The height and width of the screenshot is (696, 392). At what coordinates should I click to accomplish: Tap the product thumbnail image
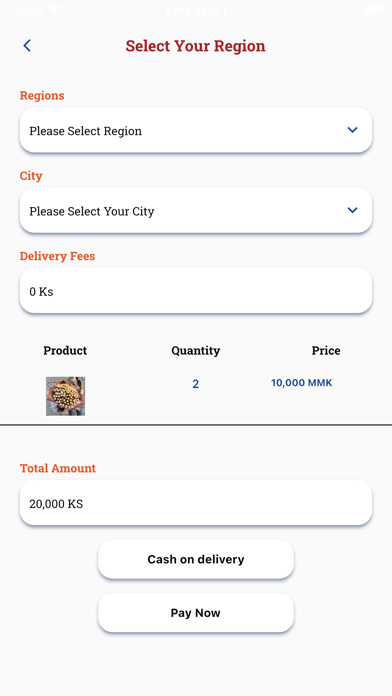coord(65,396)
